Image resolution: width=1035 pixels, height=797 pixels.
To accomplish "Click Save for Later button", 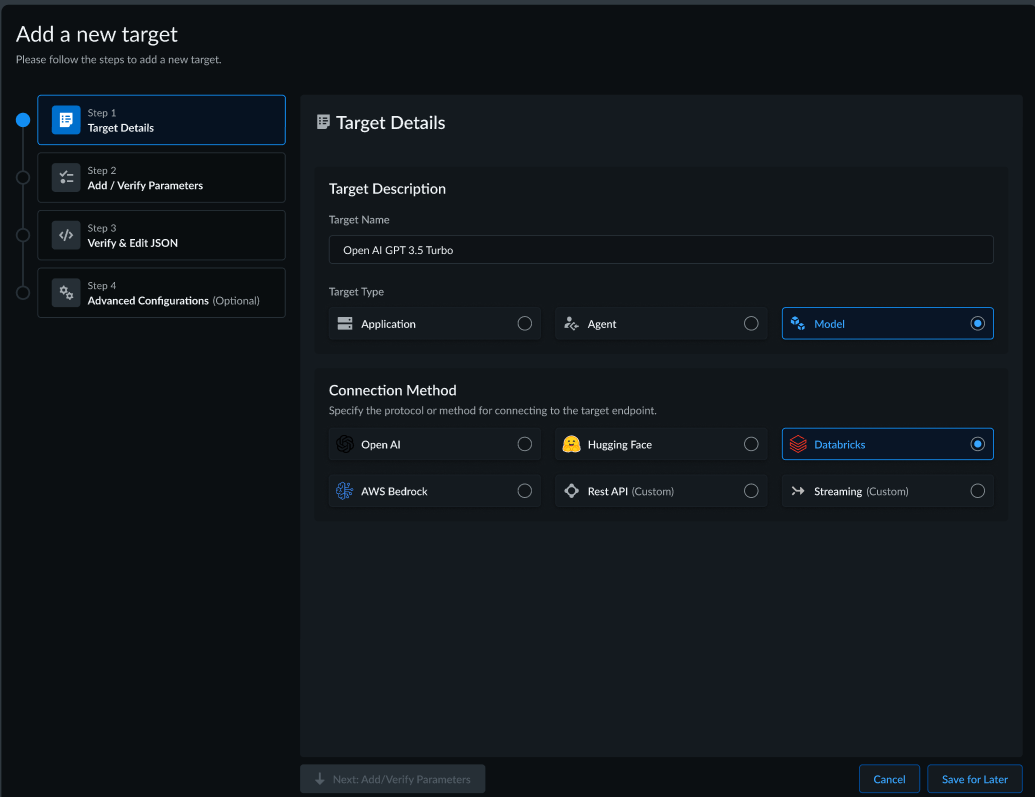I will 974,779.
